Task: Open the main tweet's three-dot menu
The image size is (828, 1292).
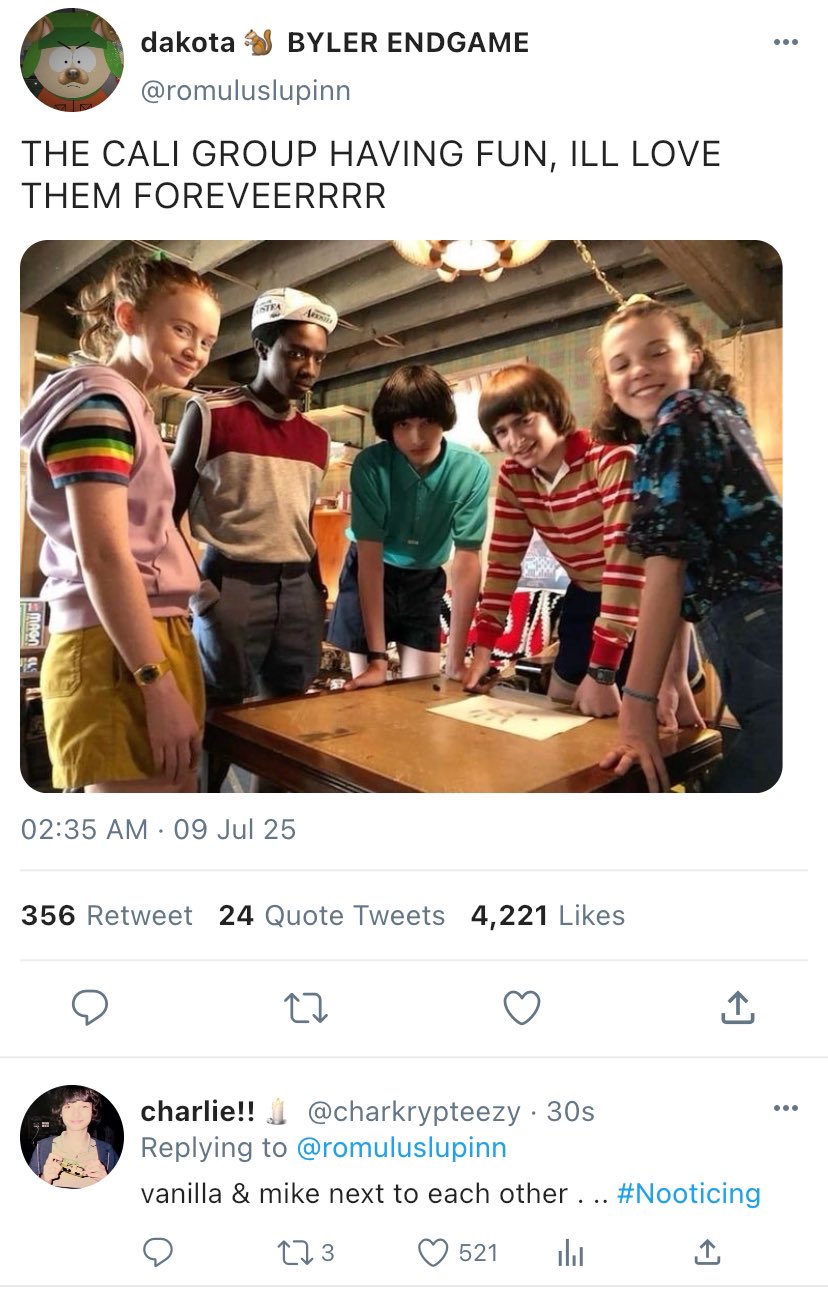Action: pos(786,42)
